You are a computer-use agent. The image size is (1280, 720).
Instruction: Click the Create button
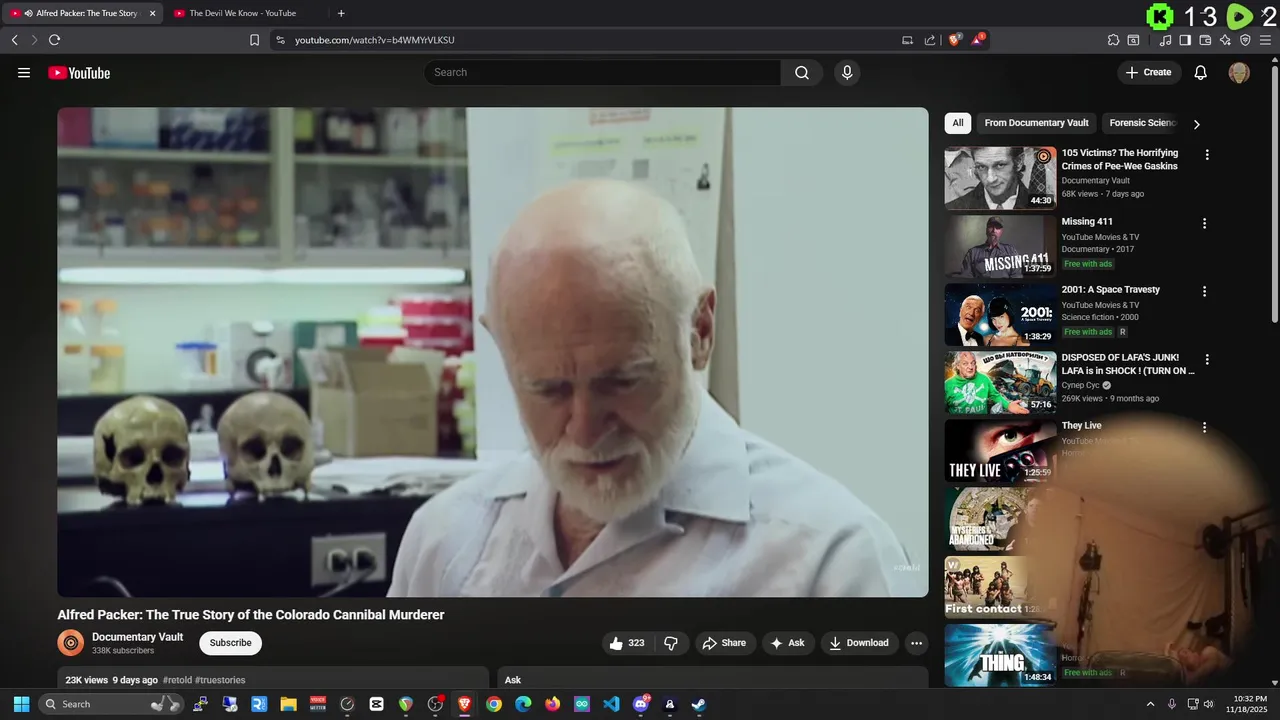point(1148,72)
